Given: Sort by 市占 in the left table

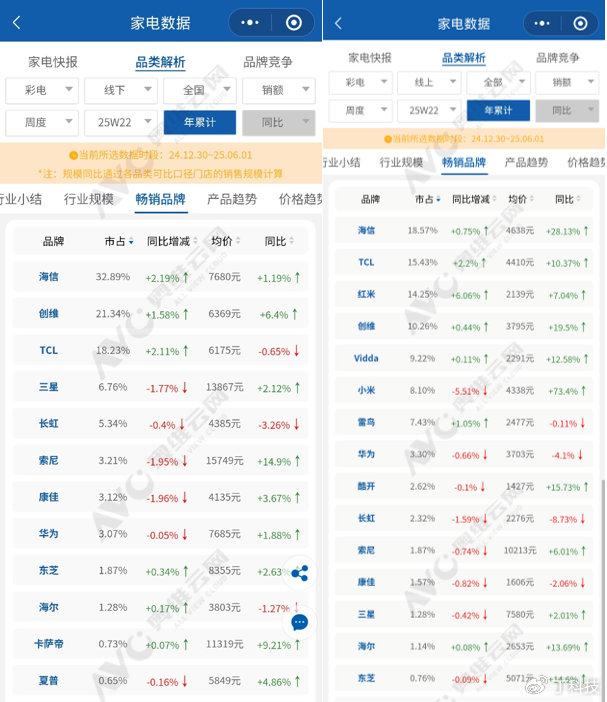Looking at the screenshot, I should tap(119, 241).
